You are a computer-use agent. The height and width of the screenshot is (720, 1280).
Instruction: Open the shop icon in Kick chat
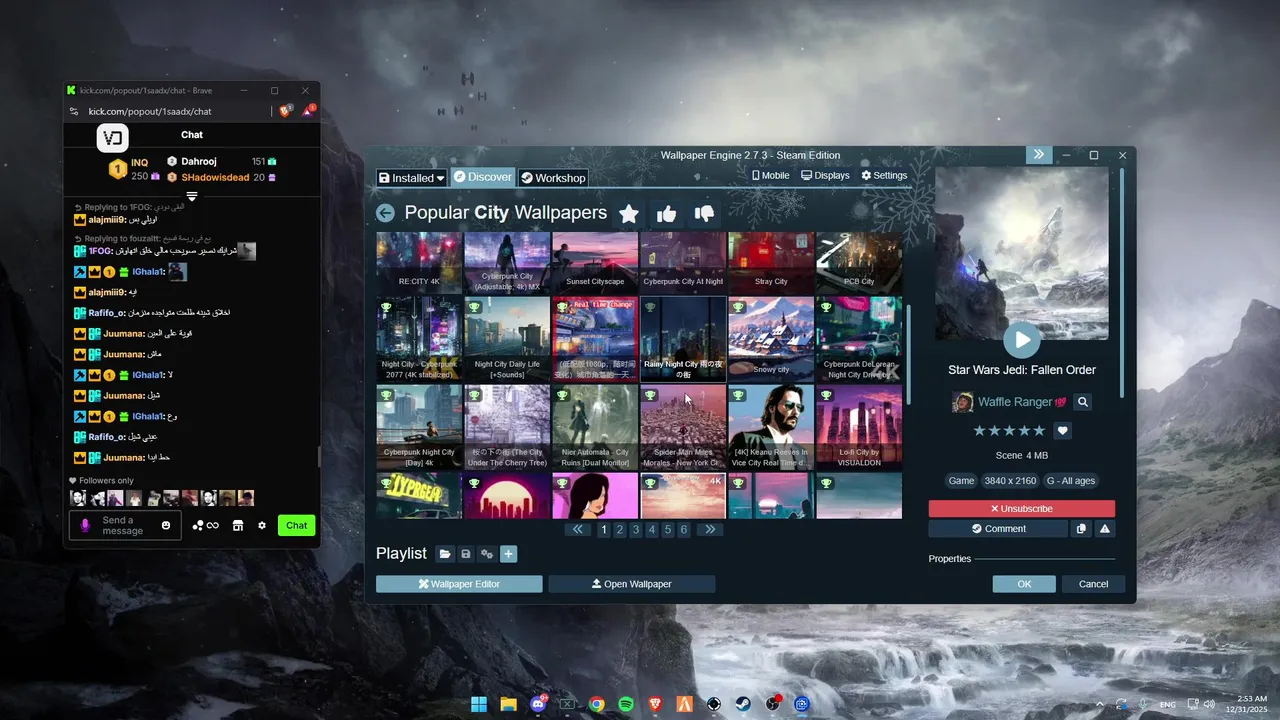pyautogui.click(x=238, y=525)
